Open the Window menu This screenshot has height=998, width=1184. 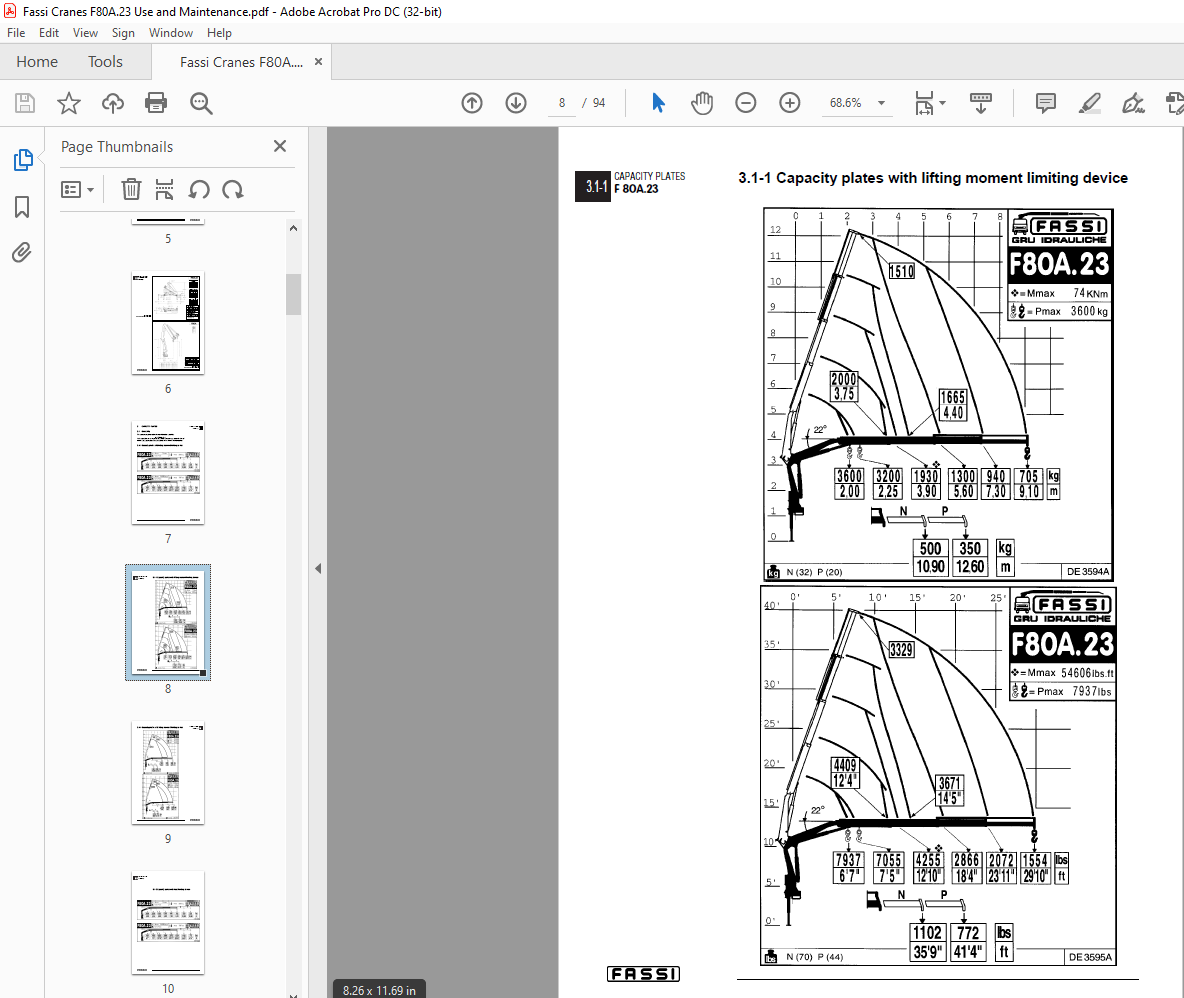[171, 32]
